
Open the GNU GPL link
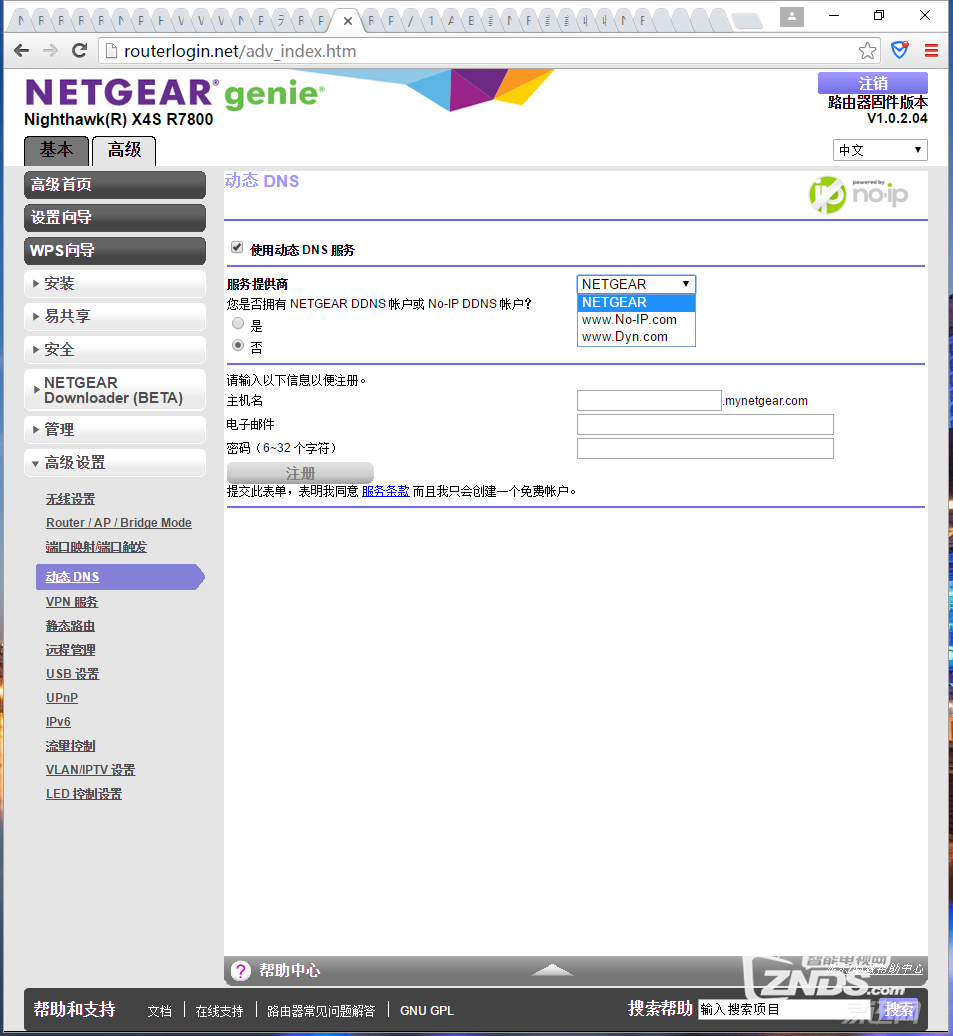pyautogui.click(x=426, y=1011)
